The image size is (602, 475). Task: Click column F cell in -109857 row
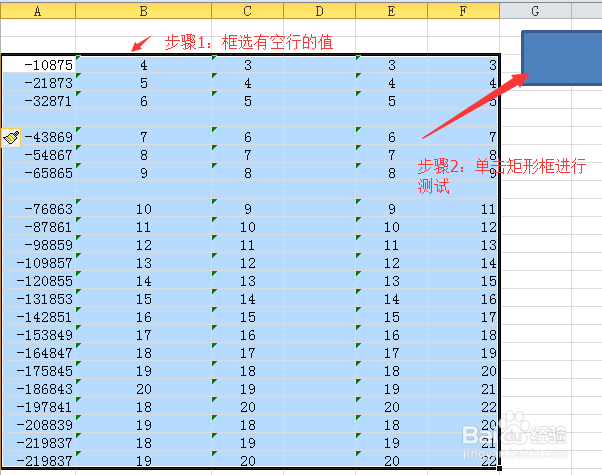tap(463, 263)
